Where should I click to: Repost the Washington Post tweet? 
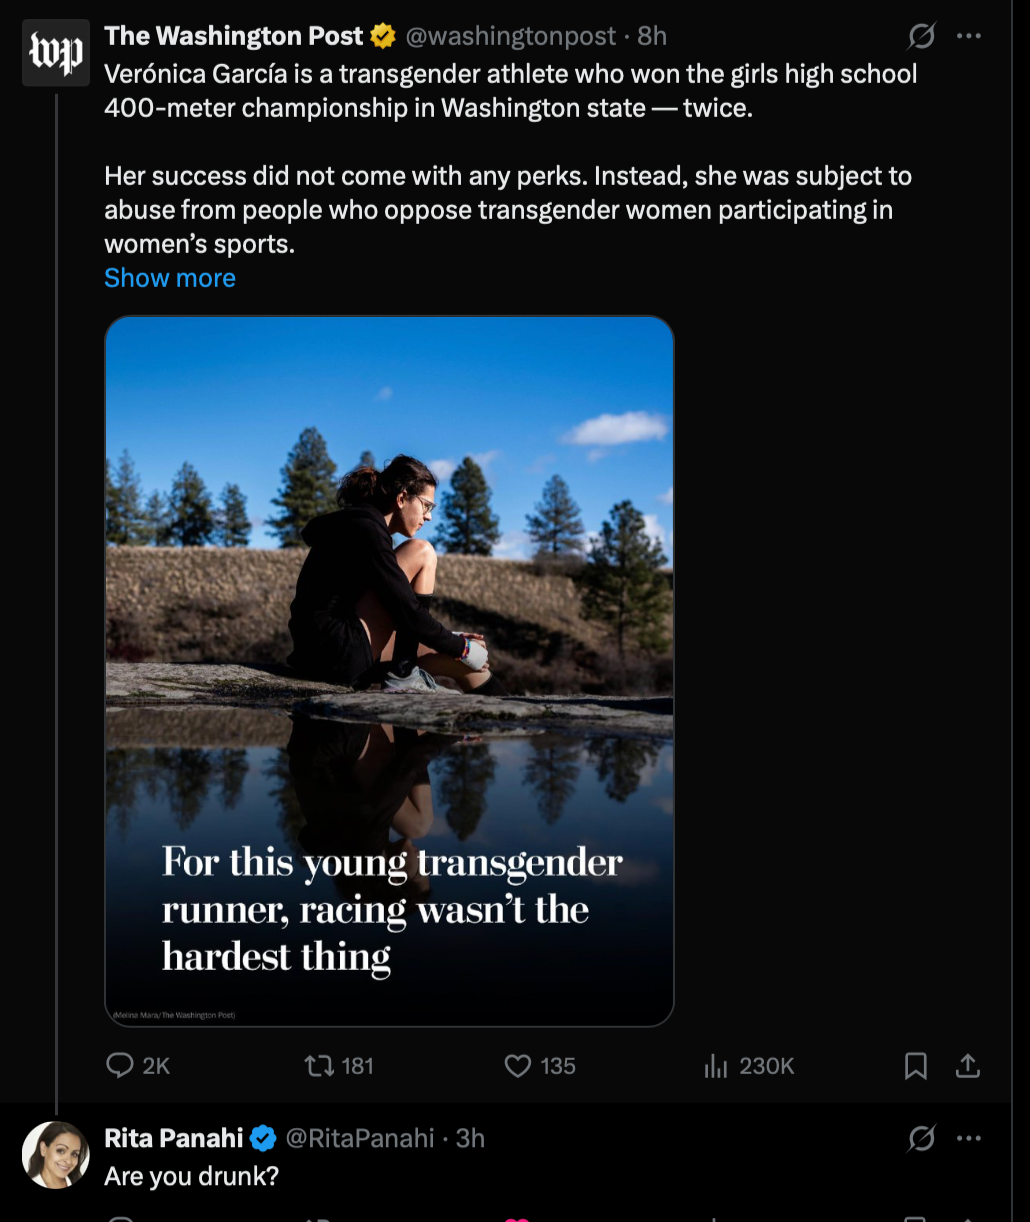(x=320, y=1066)
